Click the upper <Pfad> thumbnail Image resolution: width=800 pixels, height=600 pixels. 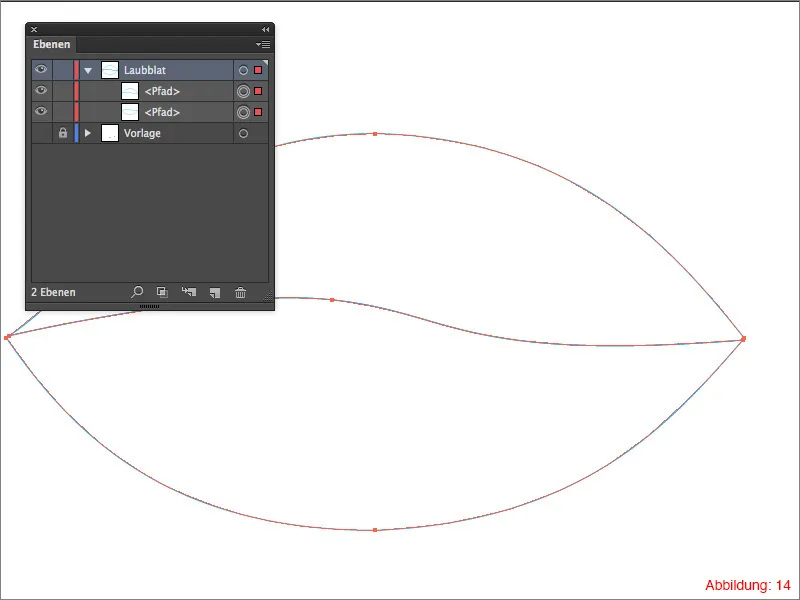130,91
